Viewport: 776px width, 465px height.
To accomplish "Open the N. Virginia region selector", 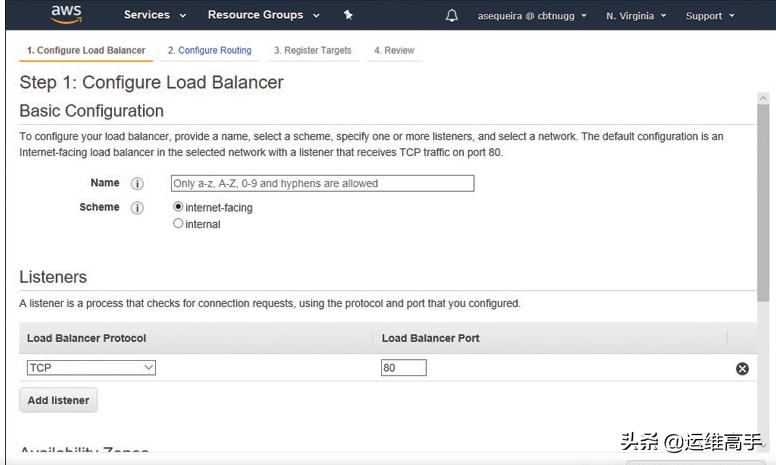I will [x=637, y=16].
